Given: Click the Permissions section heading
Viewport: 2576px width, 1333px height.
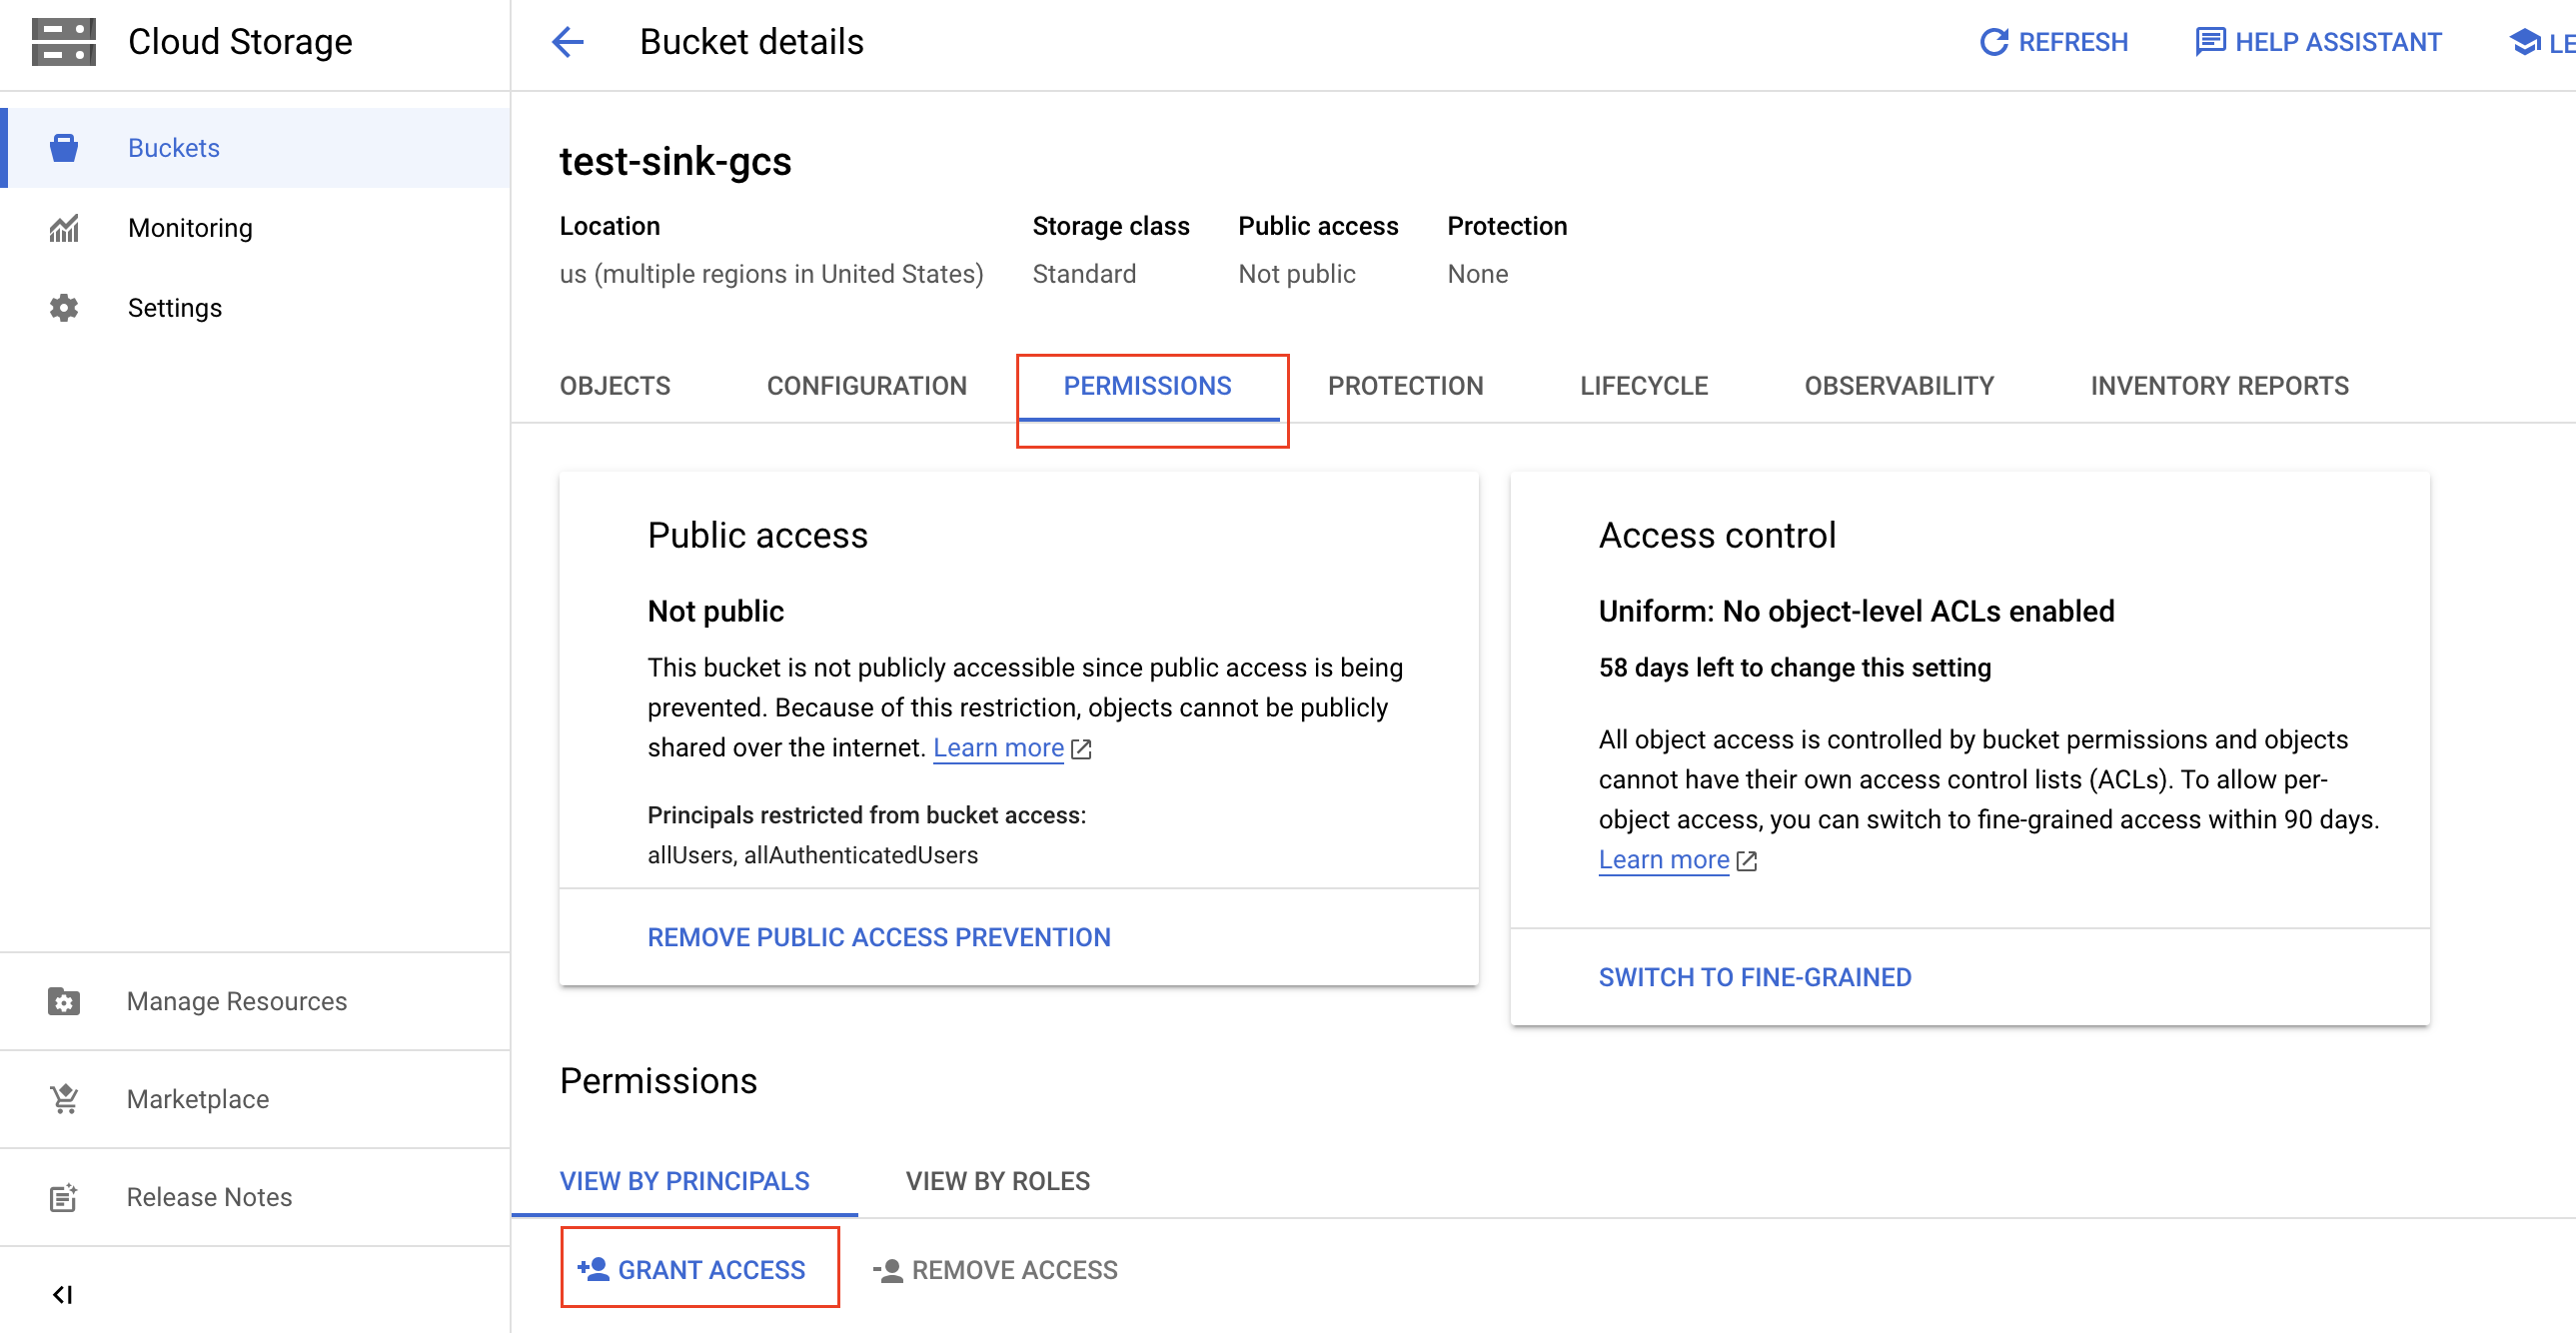Looking at the screenshot, I should [x=659, y=1081].
